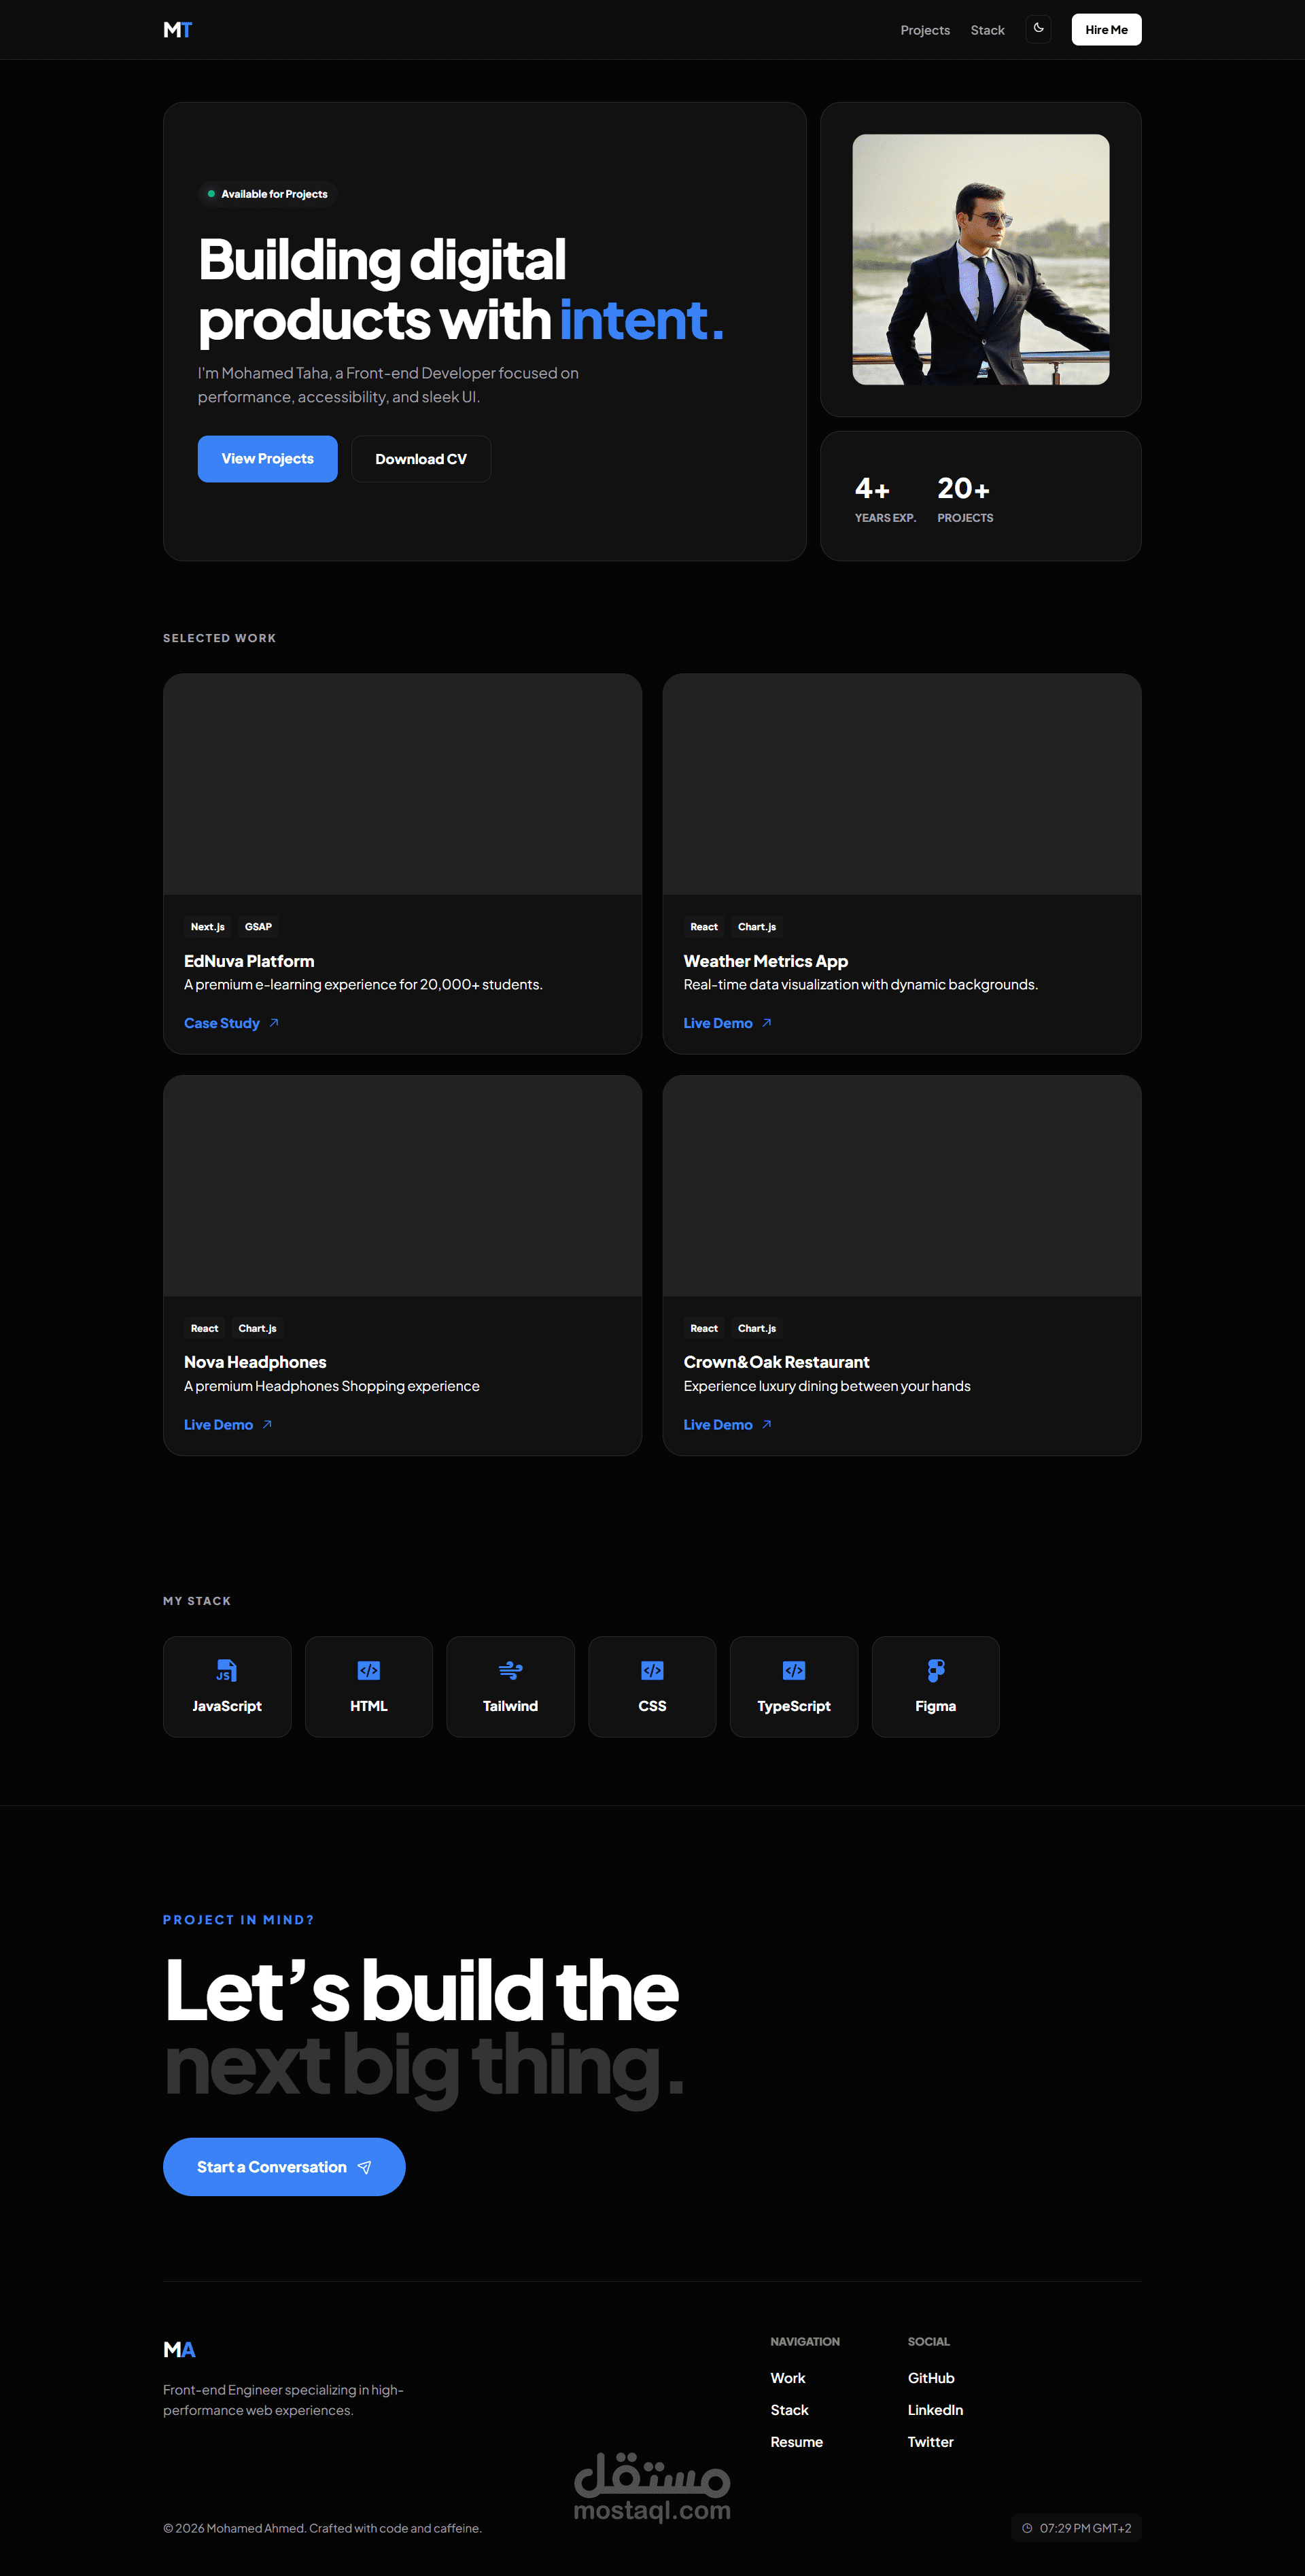Click the Weather Metrics App title

[765, 961]
